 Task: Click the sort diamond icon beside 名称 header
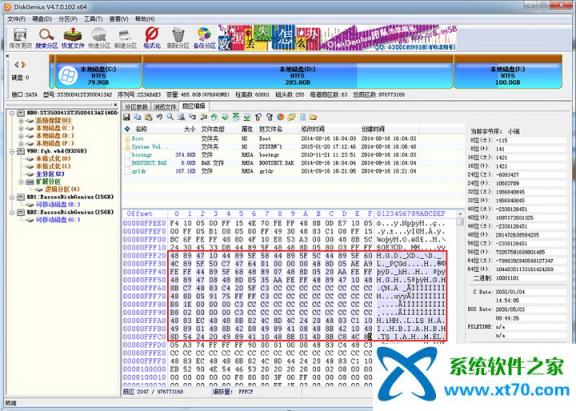click(x=127, y=129)
